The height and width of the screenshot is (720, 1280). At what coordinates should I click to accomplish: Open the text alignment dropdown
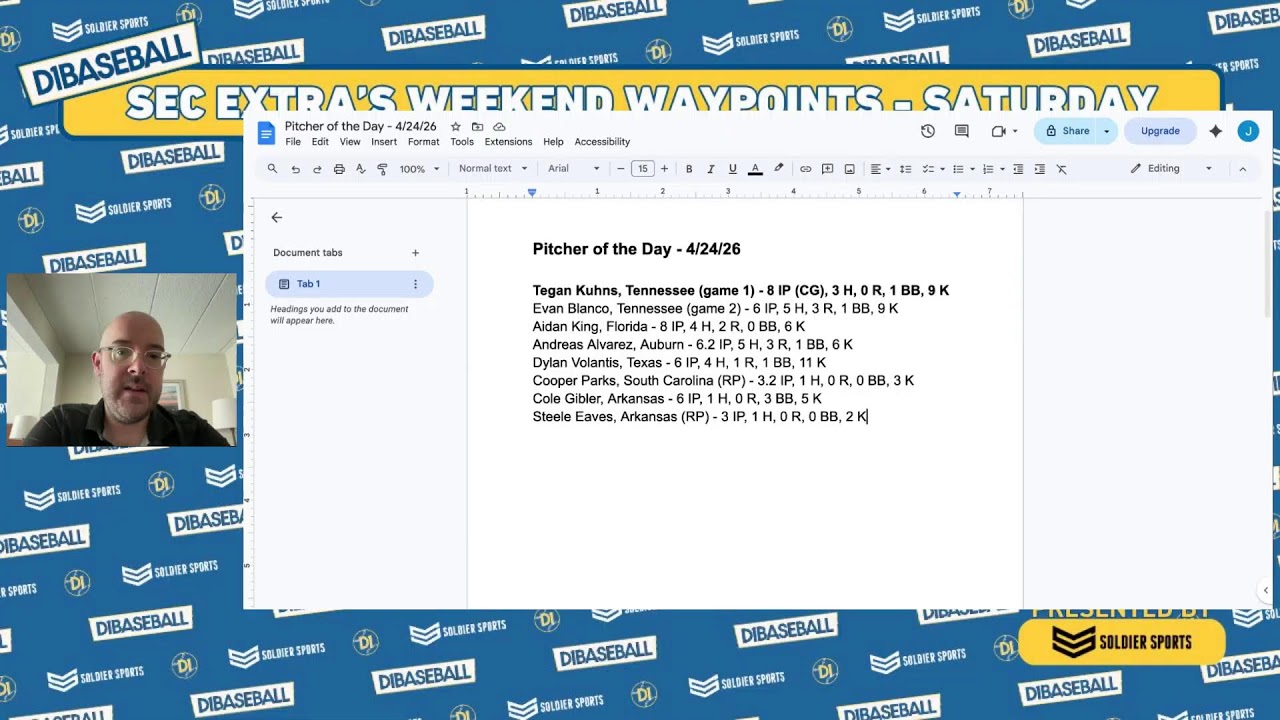[879, 169]
